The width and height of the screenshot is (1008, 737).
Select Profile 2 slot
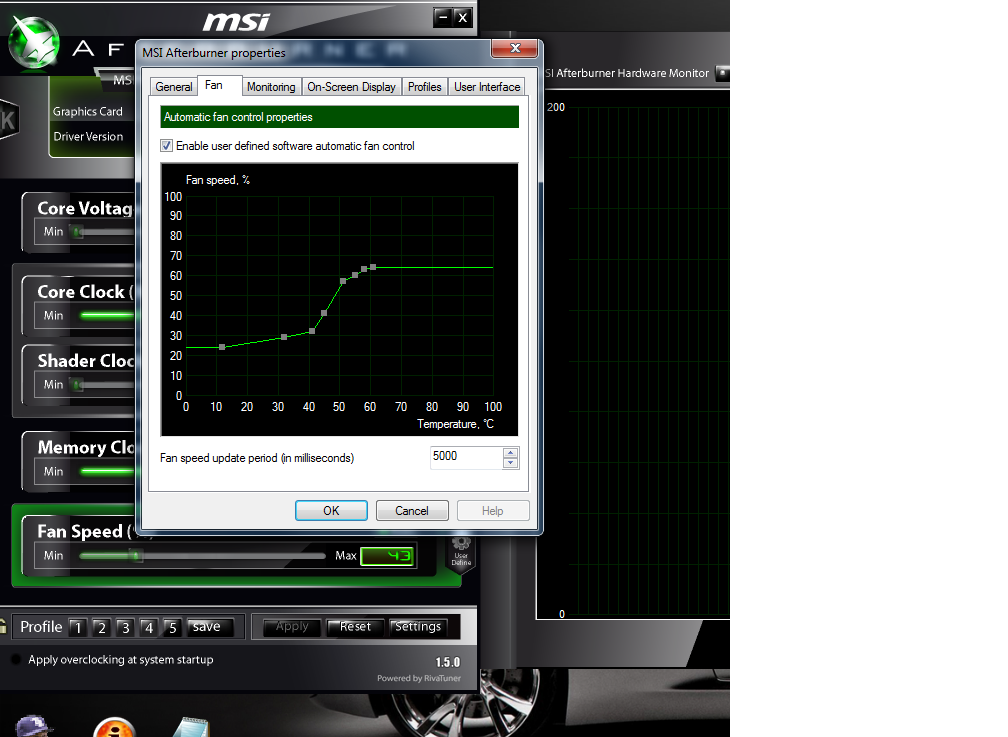[102, 627]
